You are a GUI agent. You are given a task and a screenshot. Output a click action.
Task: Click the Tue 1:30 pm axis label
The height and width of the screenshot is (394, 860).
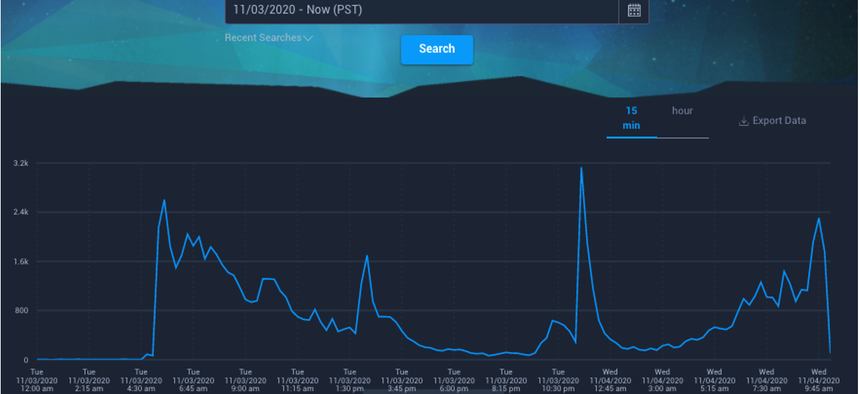[x=349, y=381]
